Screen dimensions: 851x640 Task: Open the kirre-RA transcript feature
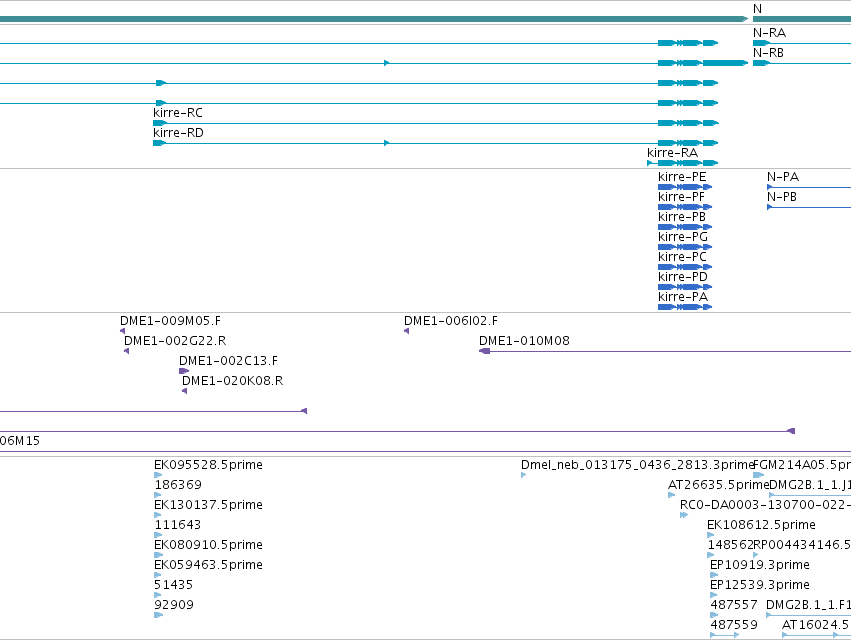pyautogui.click(x=682, y=163)
